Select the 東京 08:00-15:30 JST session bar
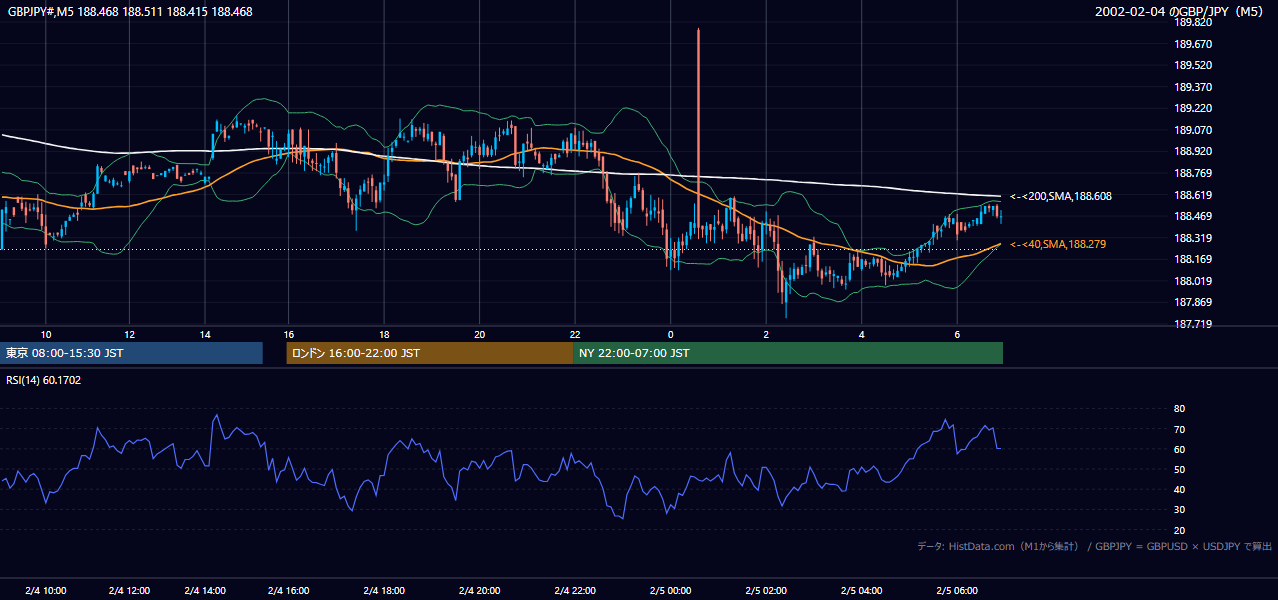The image size is (1278, 600). 131,353
